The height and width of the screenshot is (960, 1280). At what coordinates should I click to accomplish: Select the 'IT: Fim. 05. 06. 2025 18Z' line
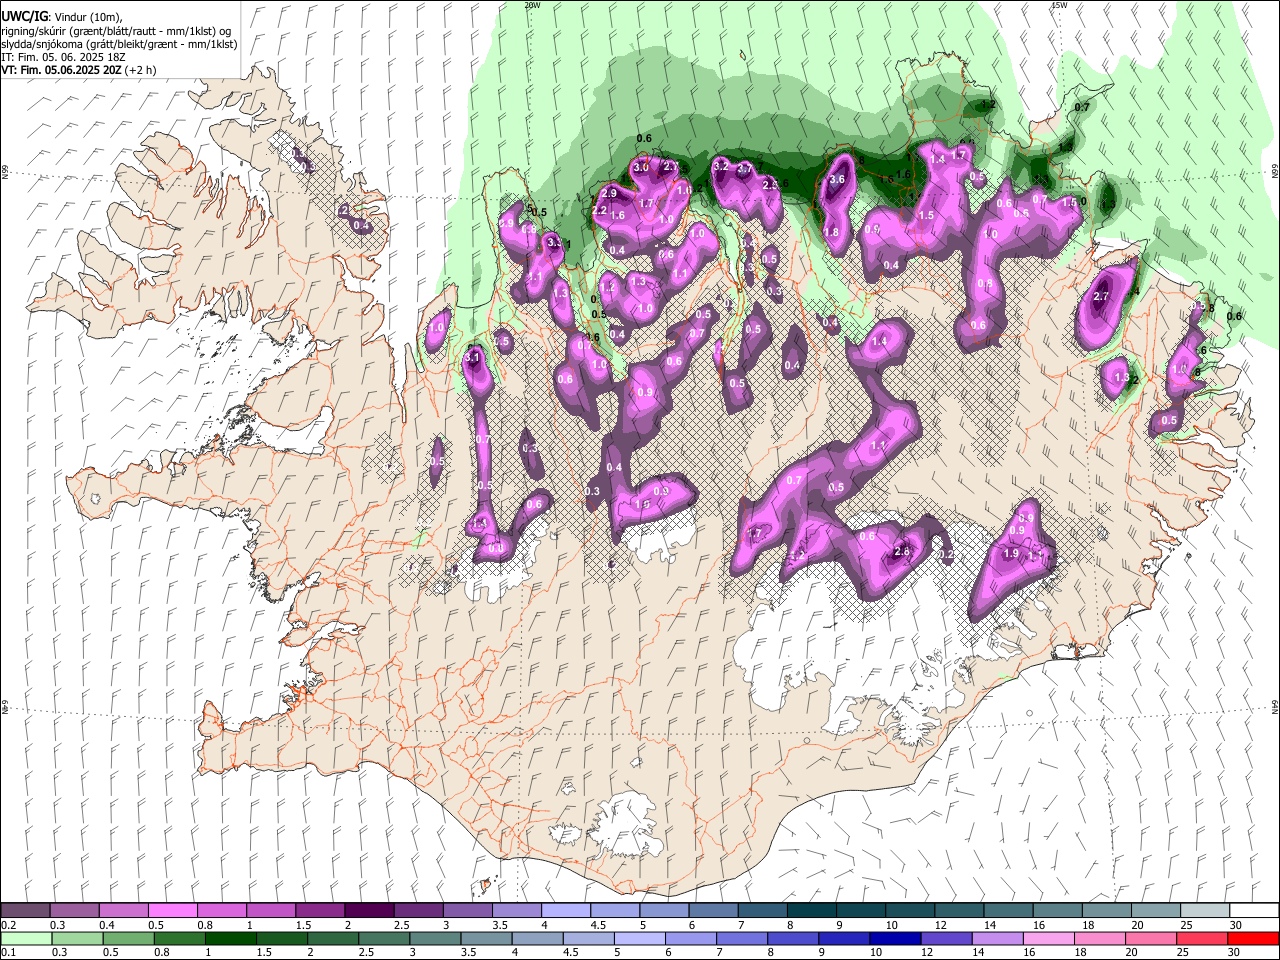tap(63, 57)
